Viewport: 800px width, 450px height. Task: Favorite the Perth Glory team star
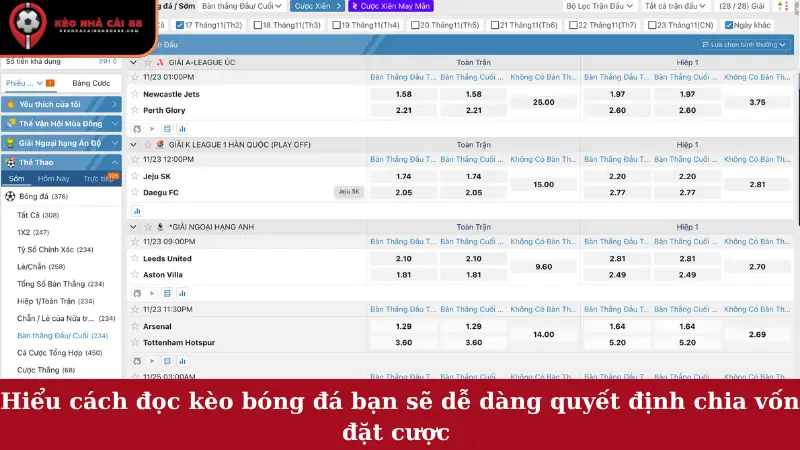pyautogui.click(x=135, y=110)
